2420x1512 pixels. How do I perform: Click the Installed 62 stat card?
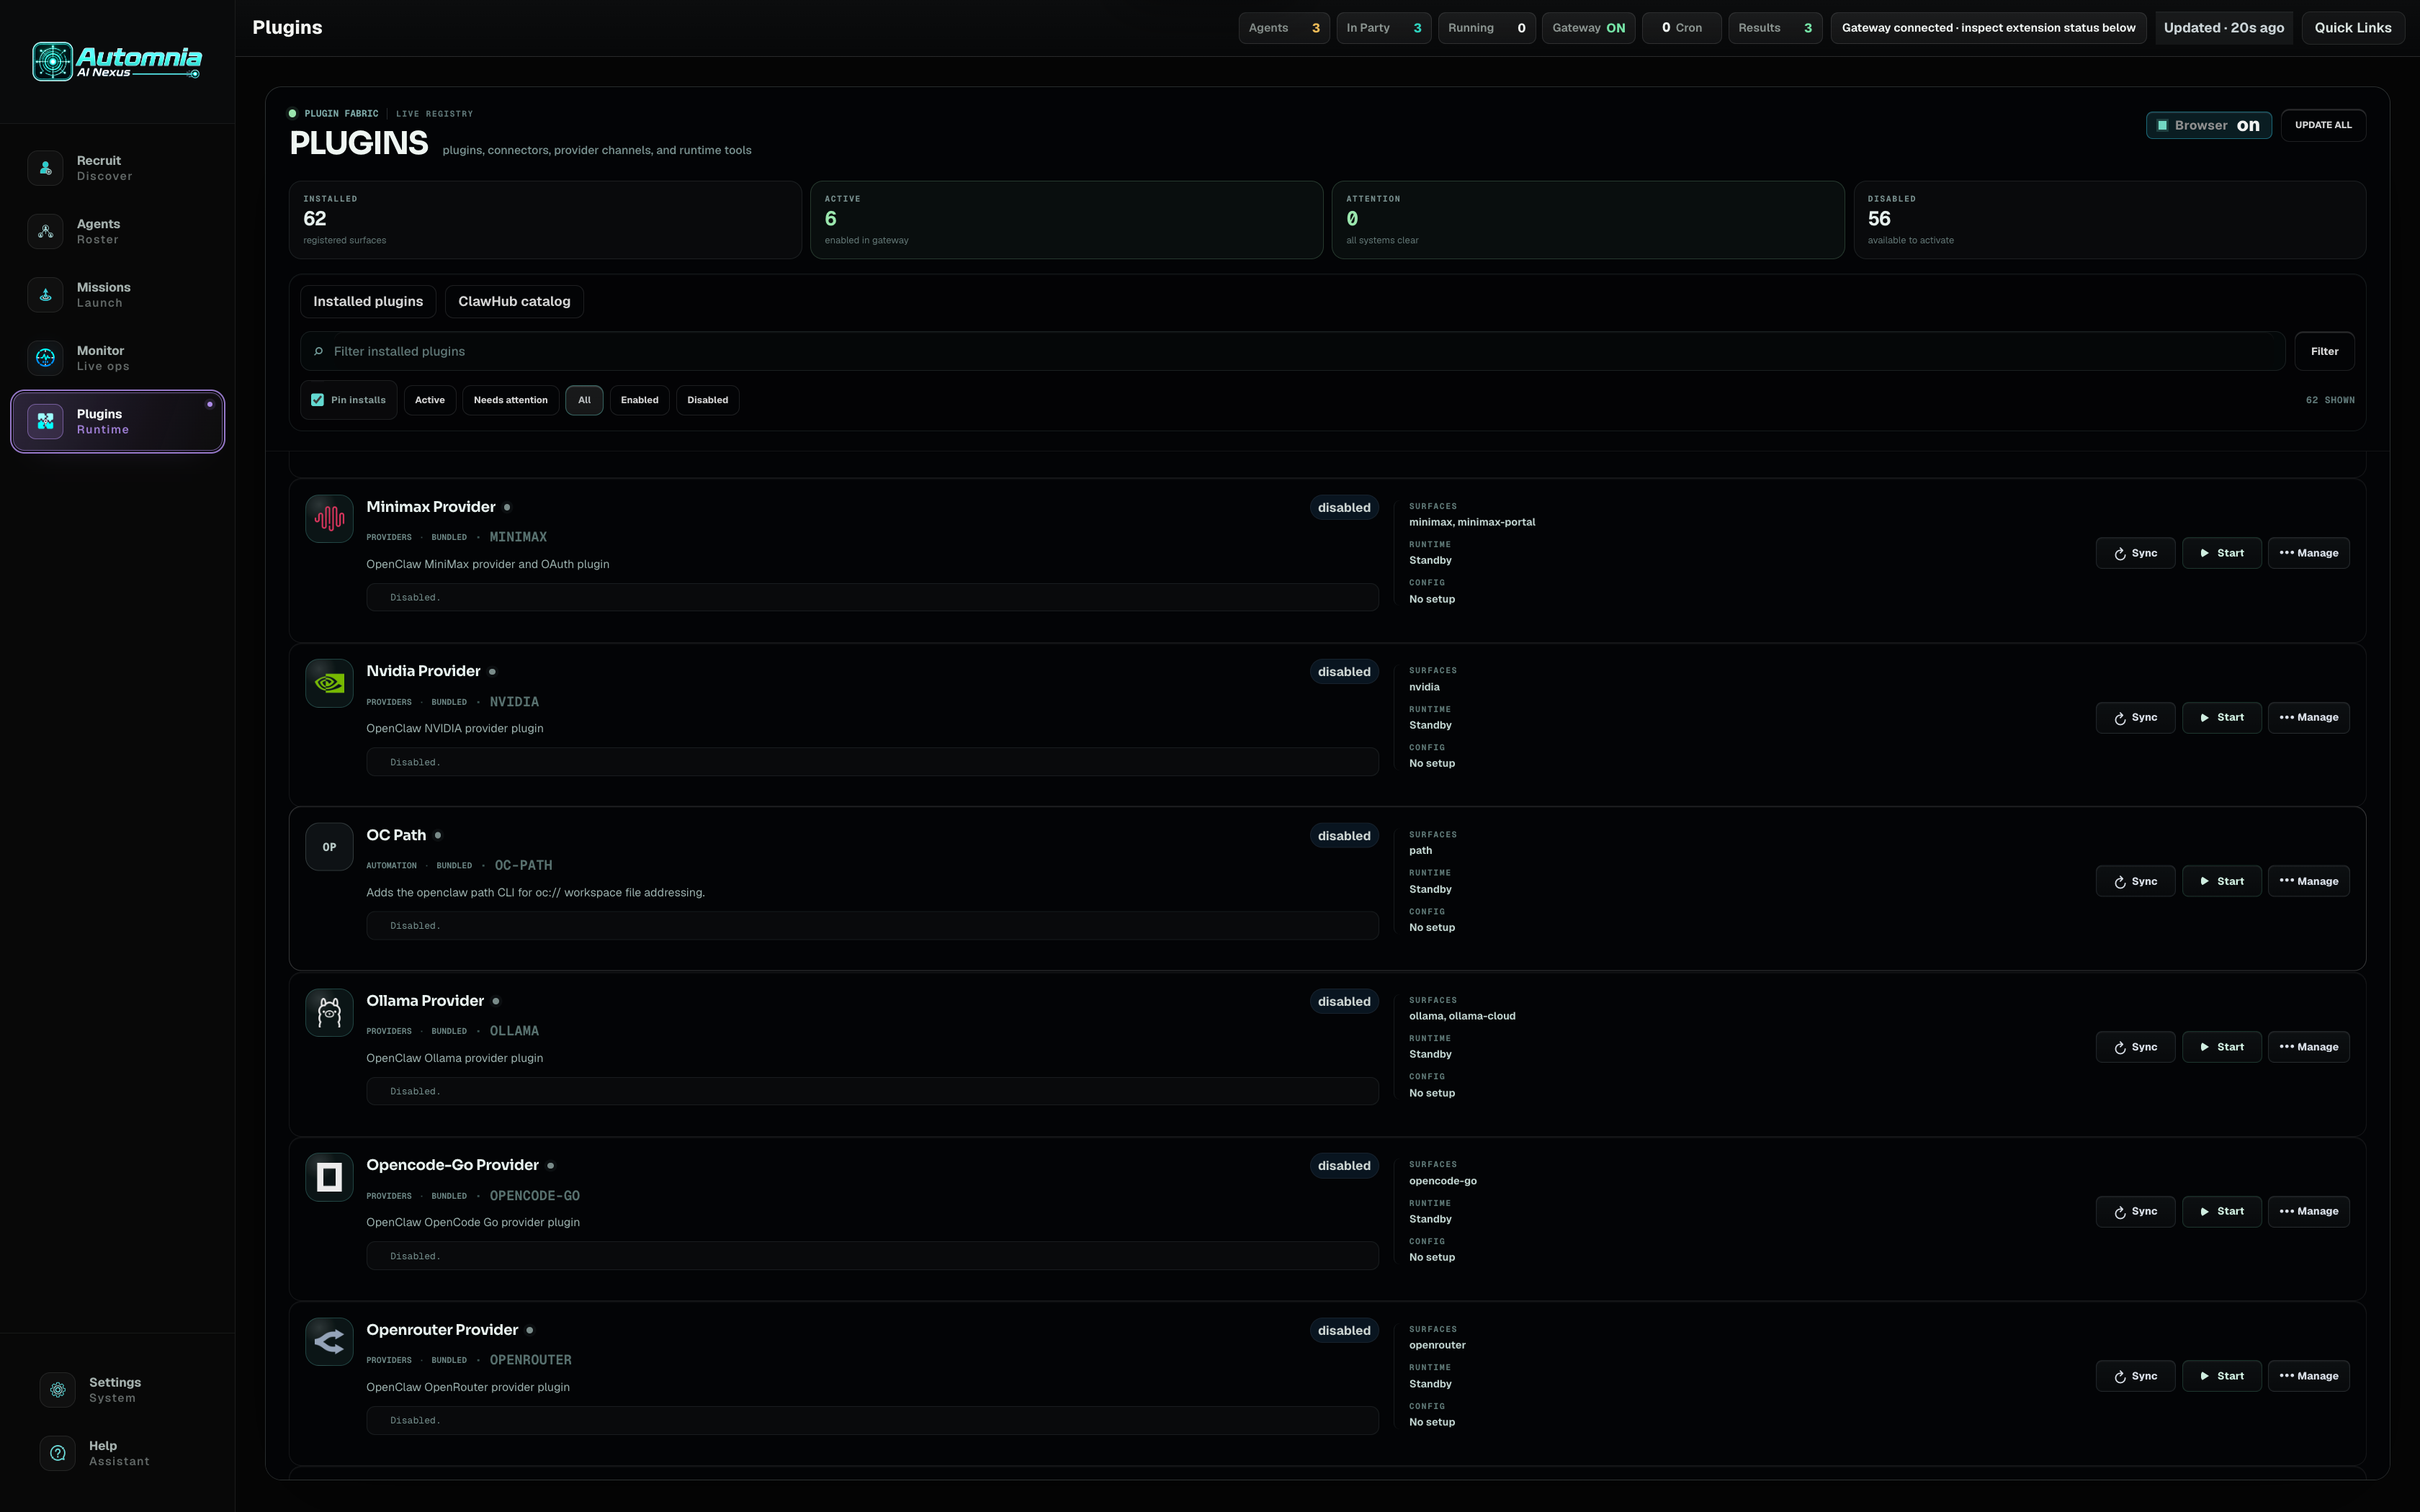pos(545,220)
